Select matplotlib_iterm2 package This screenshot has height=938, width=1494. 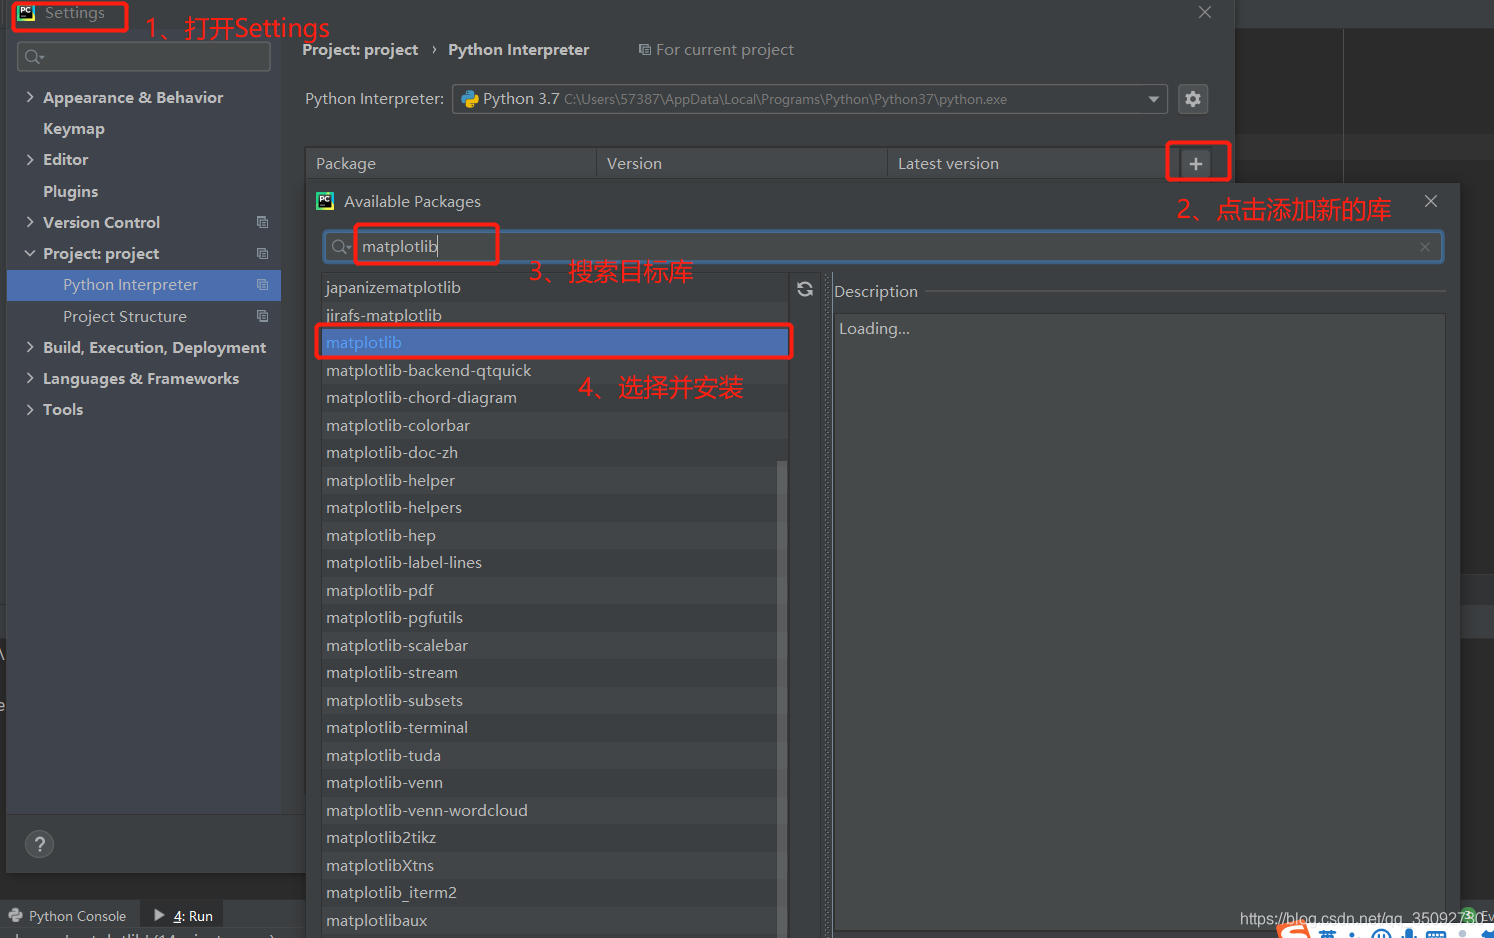tap(550, 893)
